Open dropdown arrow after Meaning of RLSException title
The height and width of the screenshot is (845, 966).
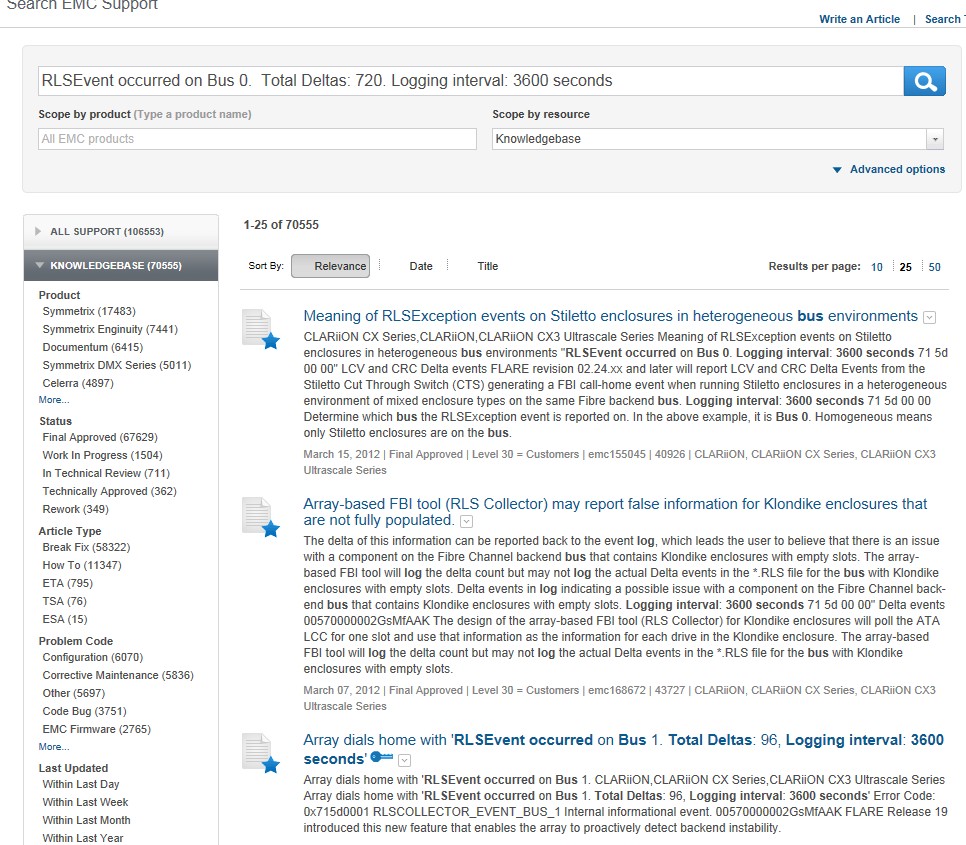[x=930, y=317]
